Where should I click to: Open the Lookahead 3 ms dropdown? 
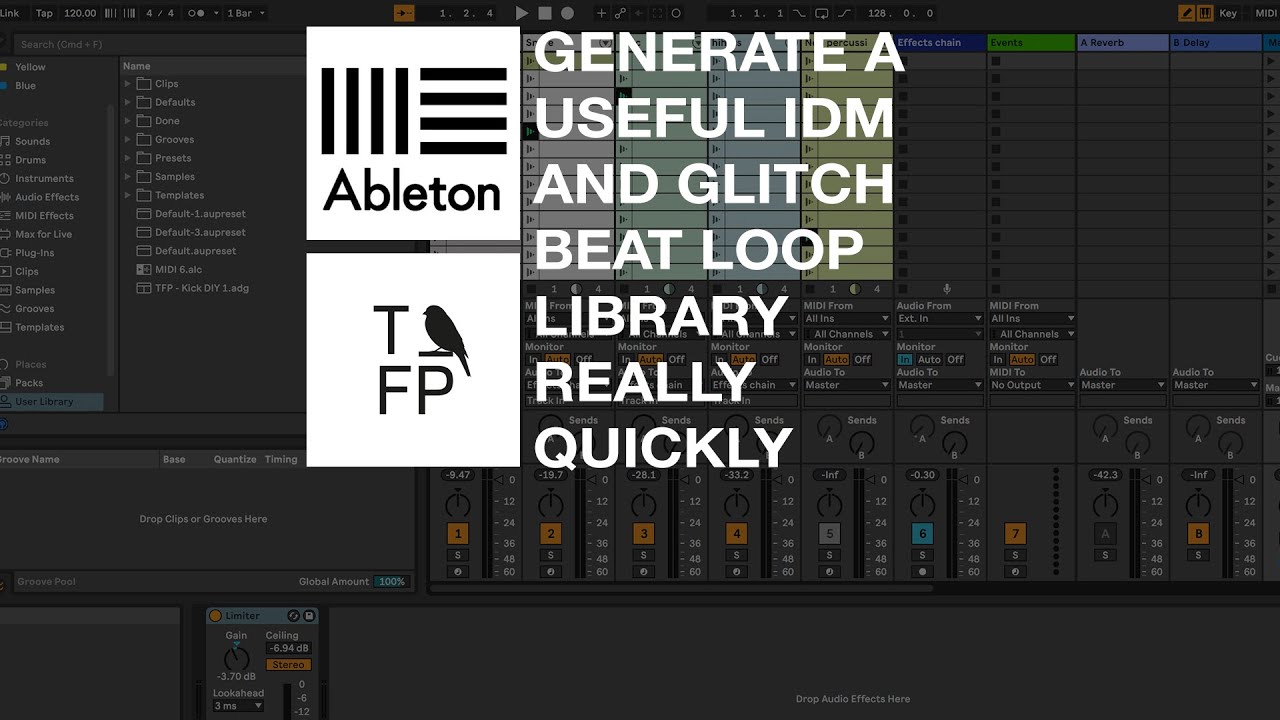238,706
